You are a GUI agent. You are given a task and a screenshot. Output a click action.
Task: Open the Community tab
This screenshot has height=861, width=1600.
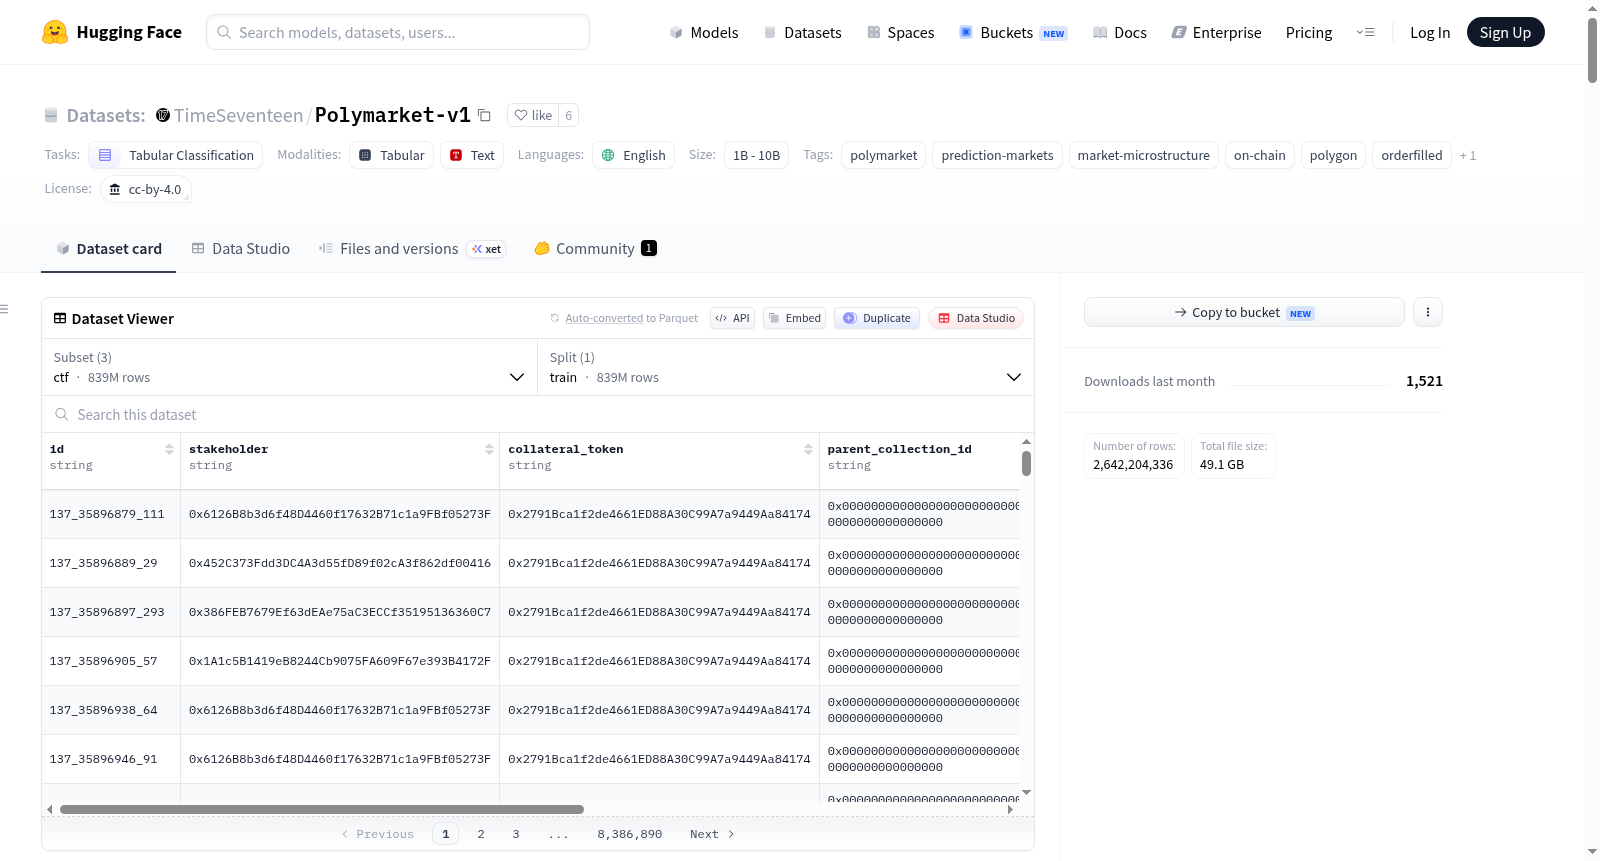pos(595,249)
